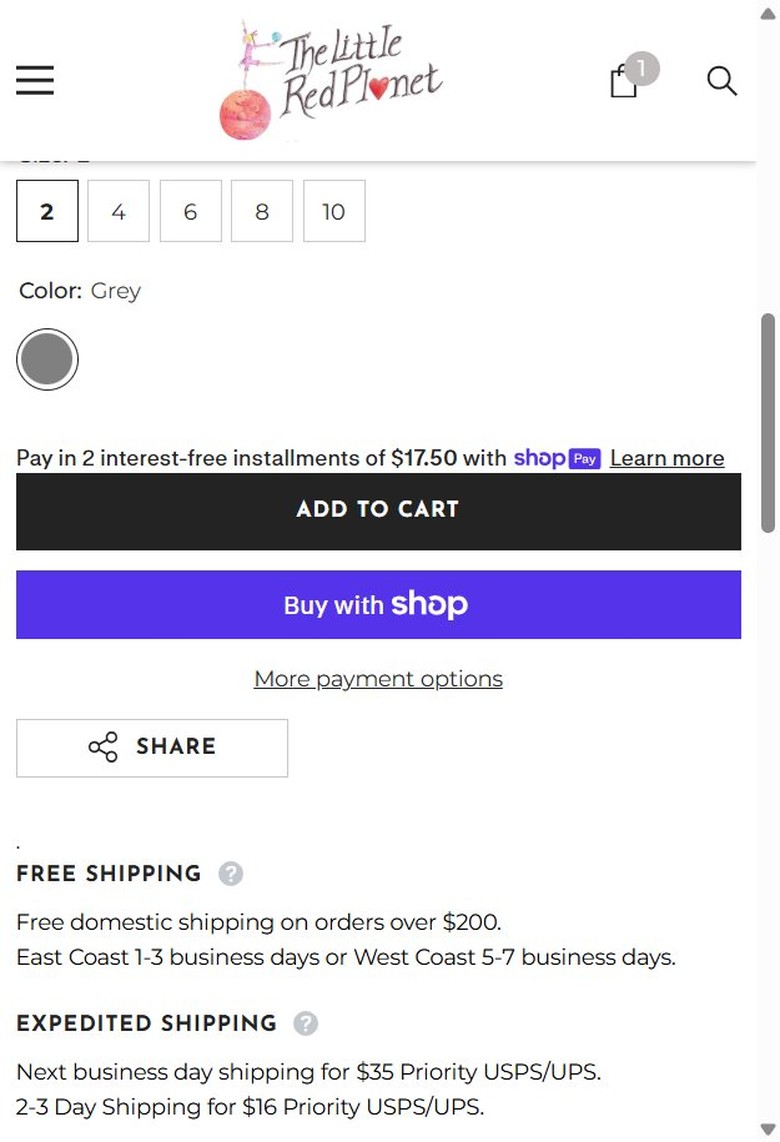Open Shop Pay Learn more link
780x1142 pixels.
tap(667, 458)
